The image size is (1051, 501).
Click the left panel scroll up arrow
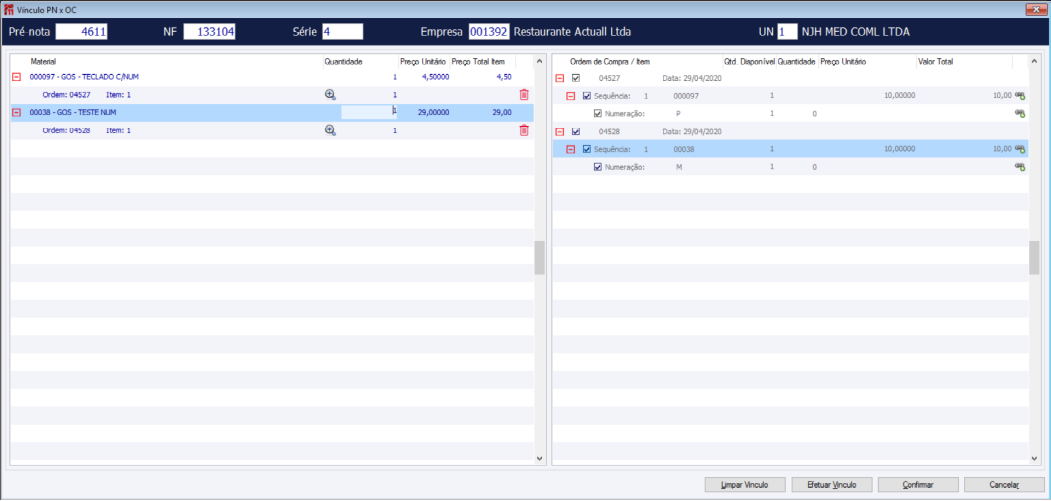pyautogui.click(x=539, y=62)
